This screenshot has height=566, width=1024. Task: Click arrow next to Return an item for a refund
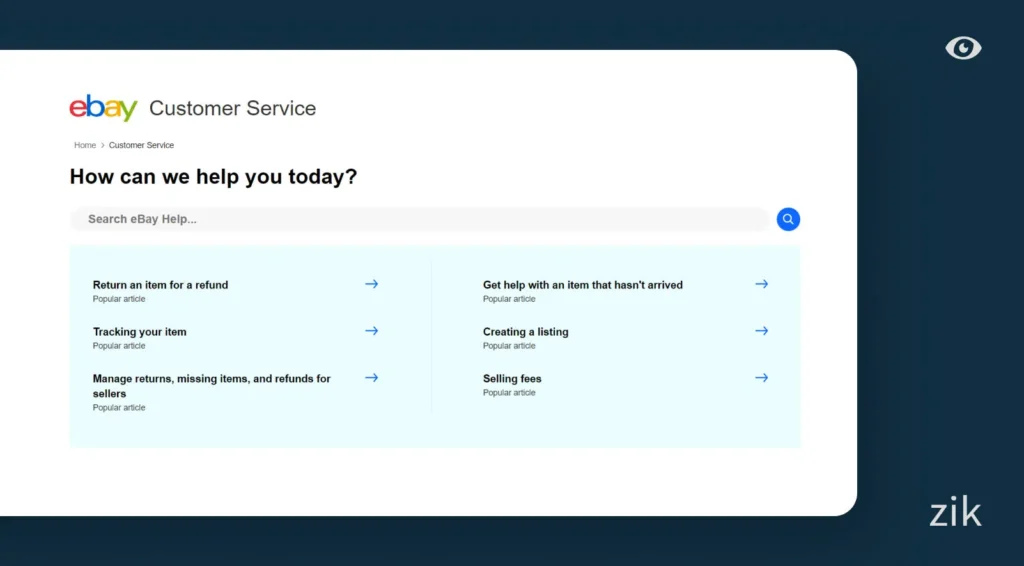pos(371,284)
